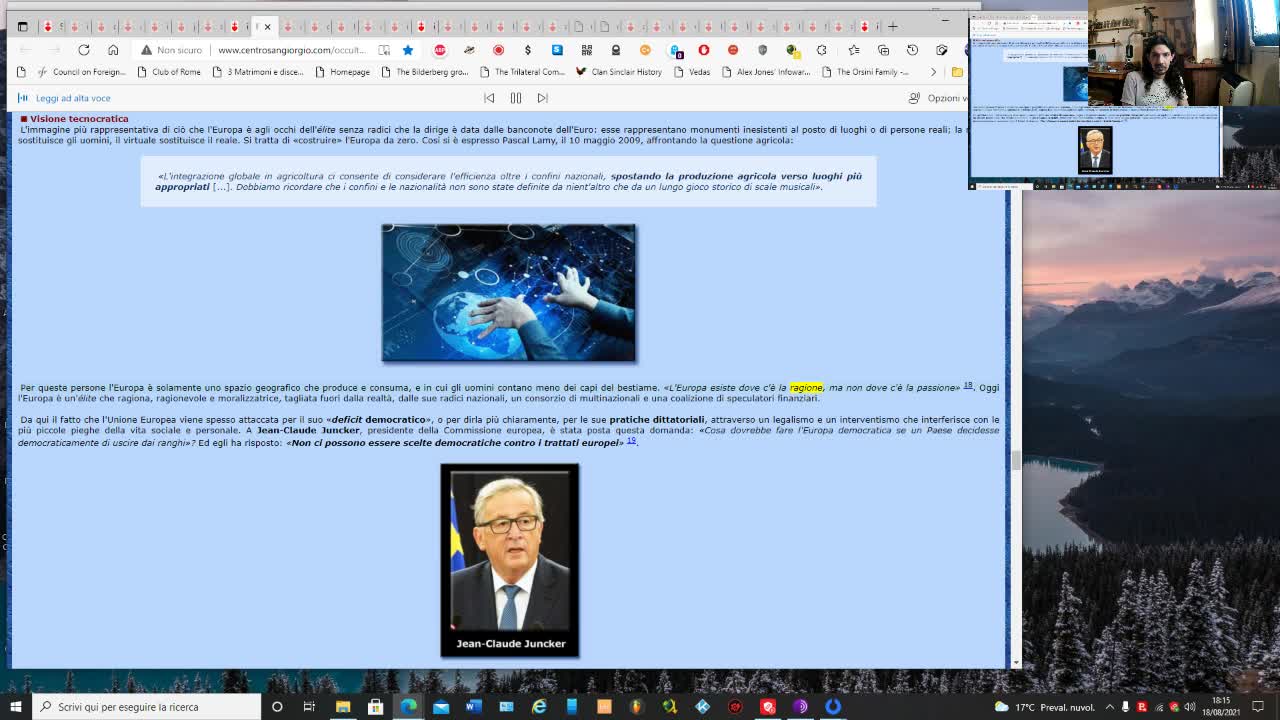
Task: Open Task View on taskbar
Action: (x=309, y=707)
